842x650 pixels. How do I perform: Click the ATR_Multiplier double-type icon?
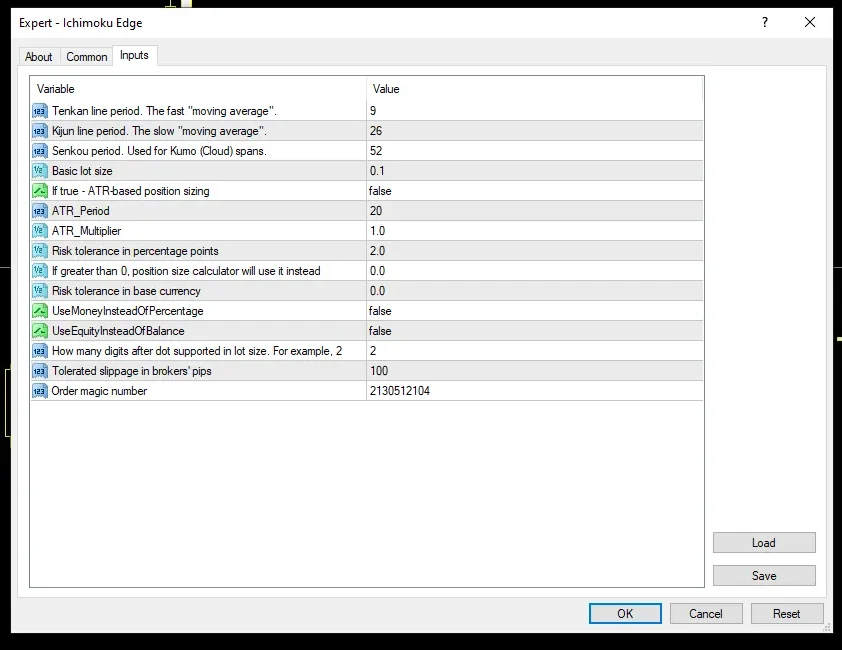tap(40, 231)
